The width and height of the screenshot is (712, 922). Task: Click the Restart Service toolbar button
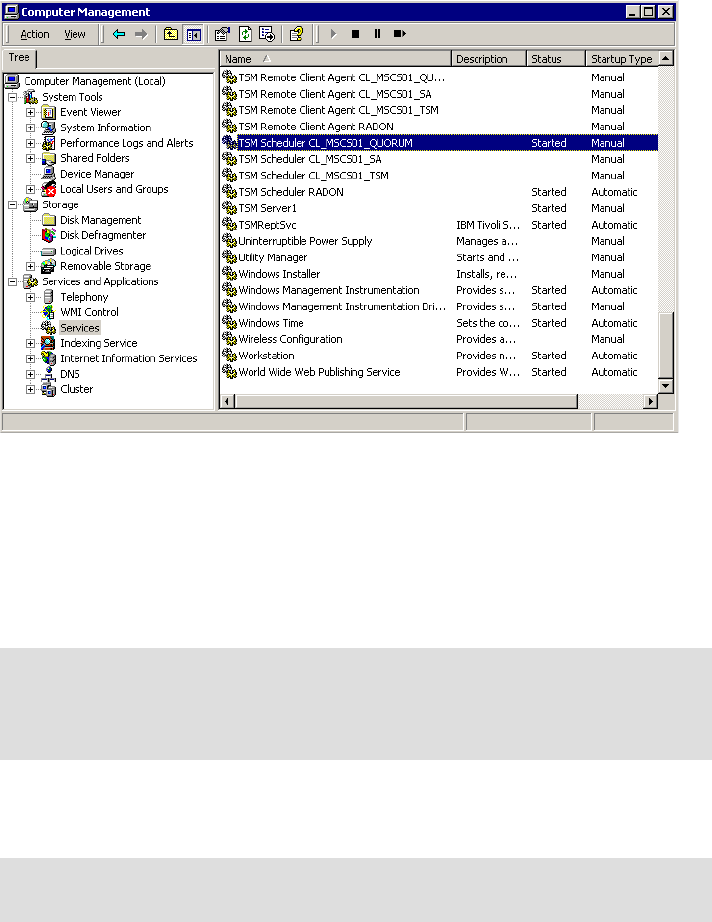400,34
